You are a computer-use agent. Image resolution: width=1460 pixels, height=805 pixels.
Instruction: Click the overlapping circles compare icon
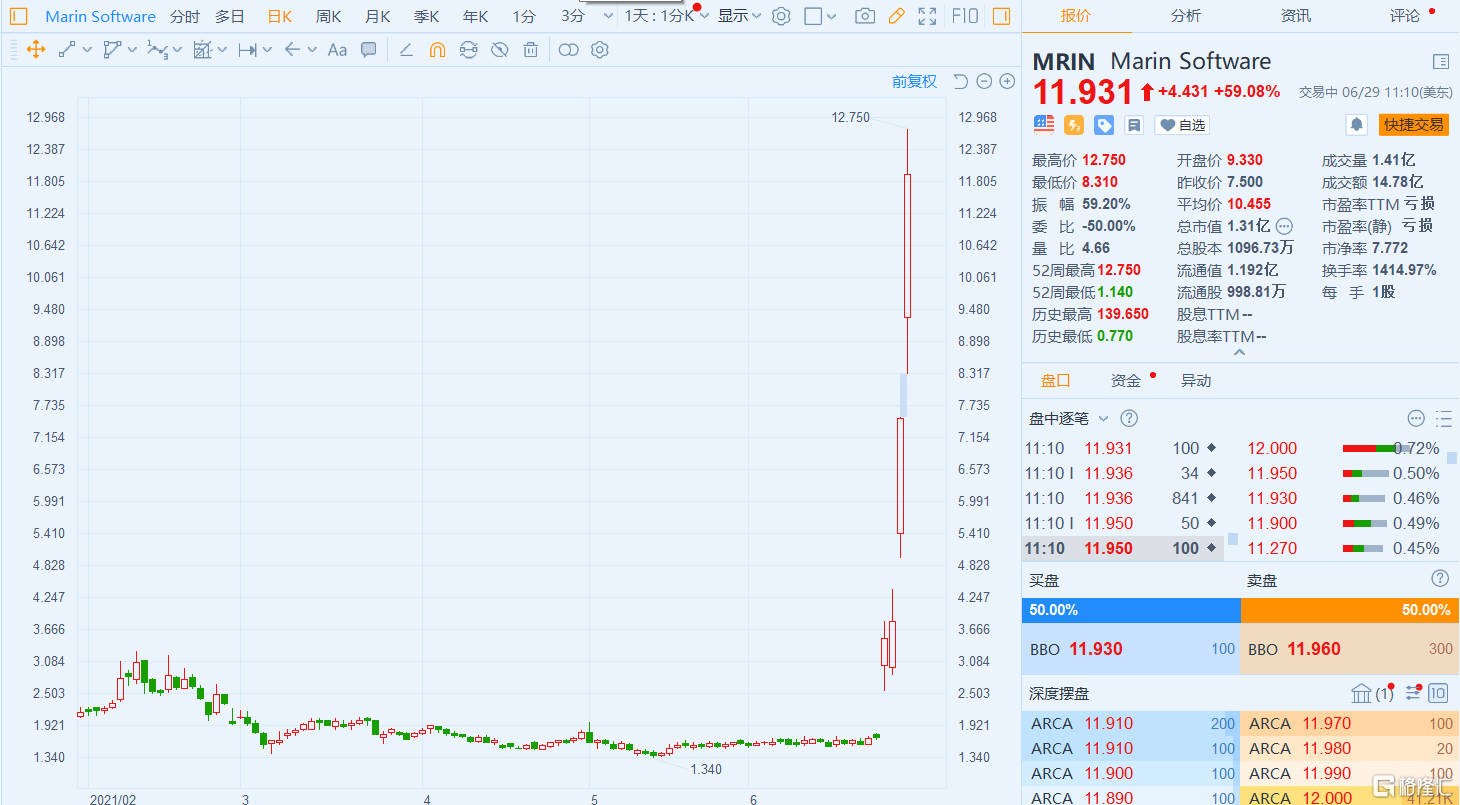point(568,50)
